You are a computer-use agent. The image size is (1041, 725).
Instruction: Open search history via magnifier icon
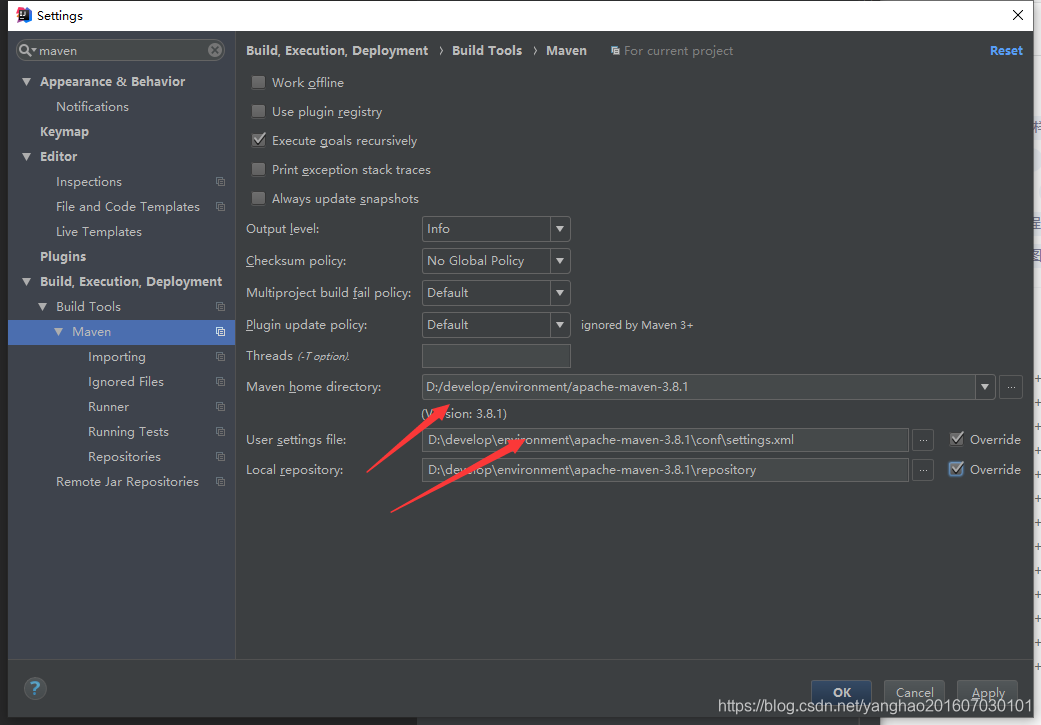click(27, 50)
